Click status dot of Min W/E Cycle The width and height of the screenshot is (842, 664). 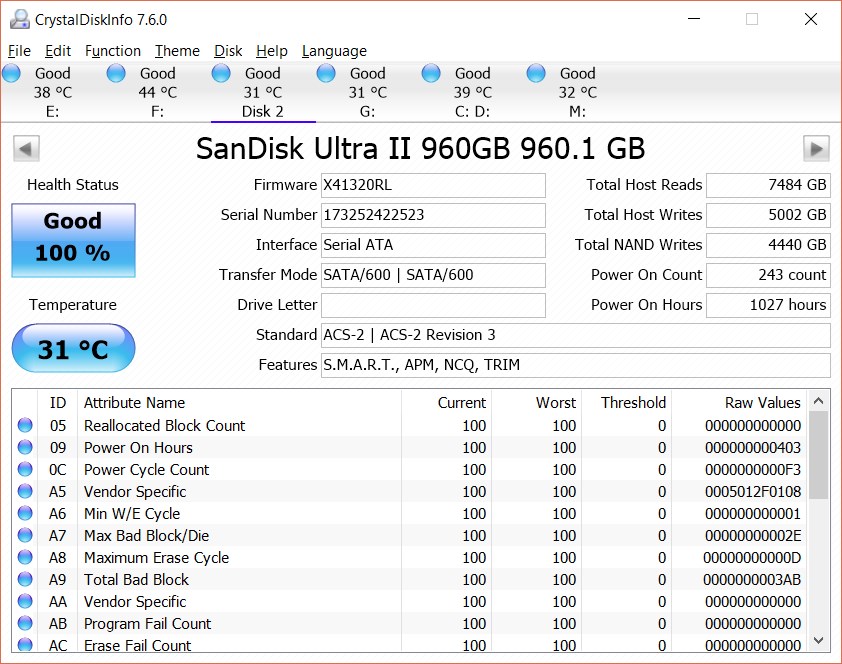coord(25,513)
